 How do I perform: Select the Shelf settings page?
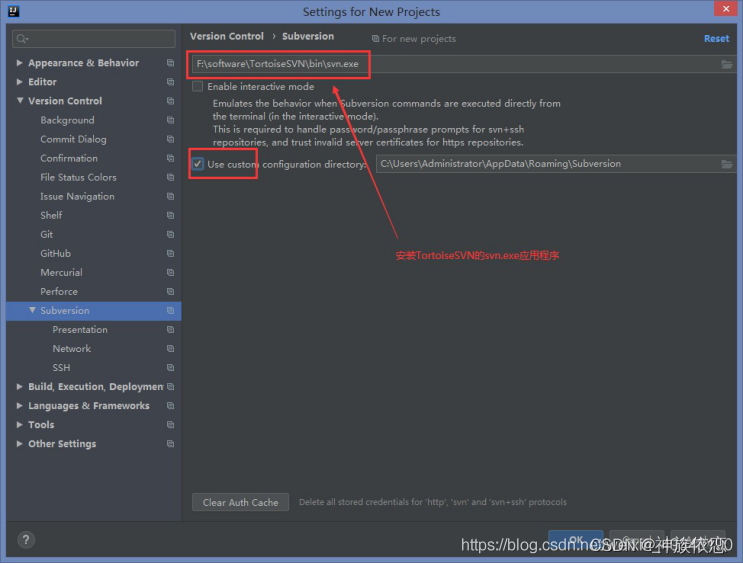[x=51, y=215]
